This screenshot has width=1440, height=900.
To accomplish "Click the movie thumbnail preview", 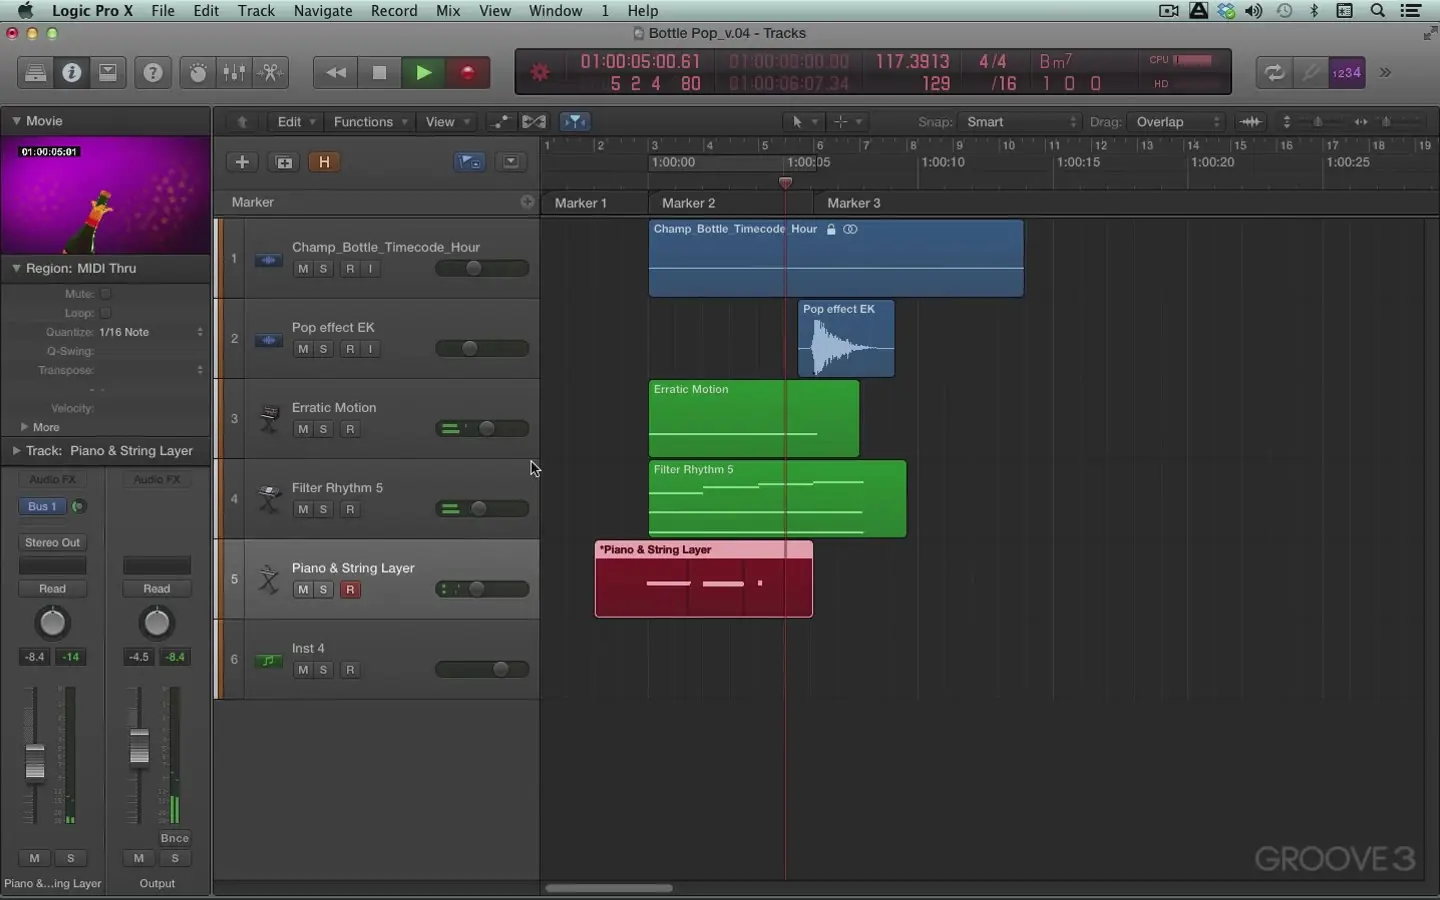I will [x=105, y=196].
